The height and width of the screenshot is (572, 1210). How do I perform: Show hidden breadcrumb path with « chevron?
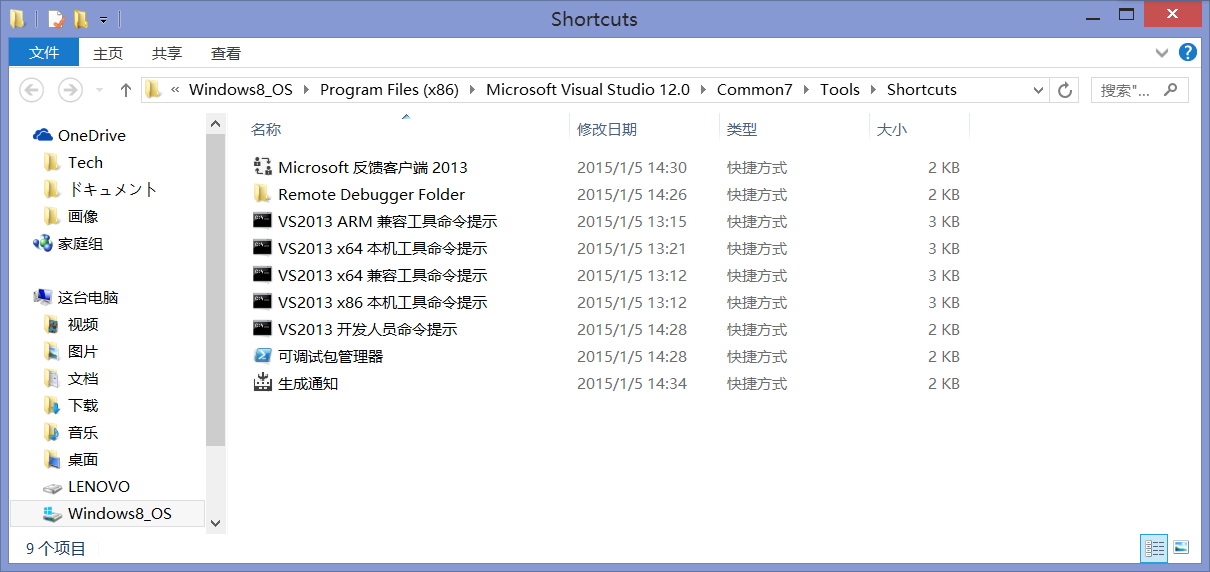(176, 90)
